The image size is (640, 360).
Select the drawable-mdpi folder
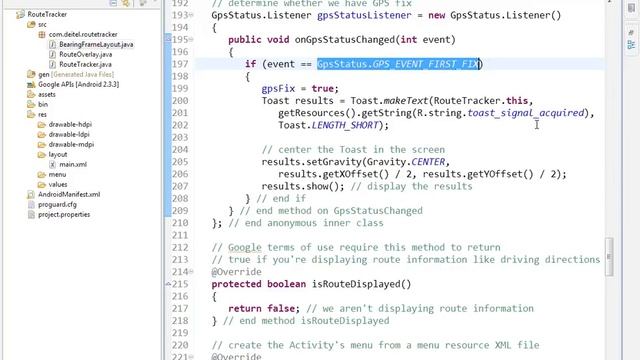pyautogui.click(x=66, y=144)
